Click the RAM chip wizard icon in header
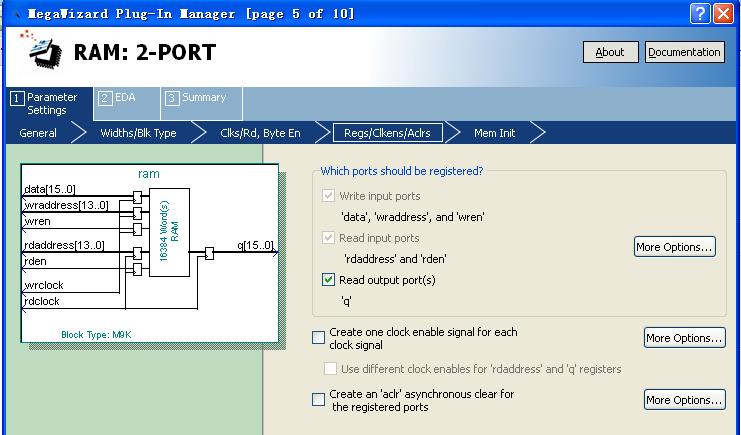 pos(42,50)
